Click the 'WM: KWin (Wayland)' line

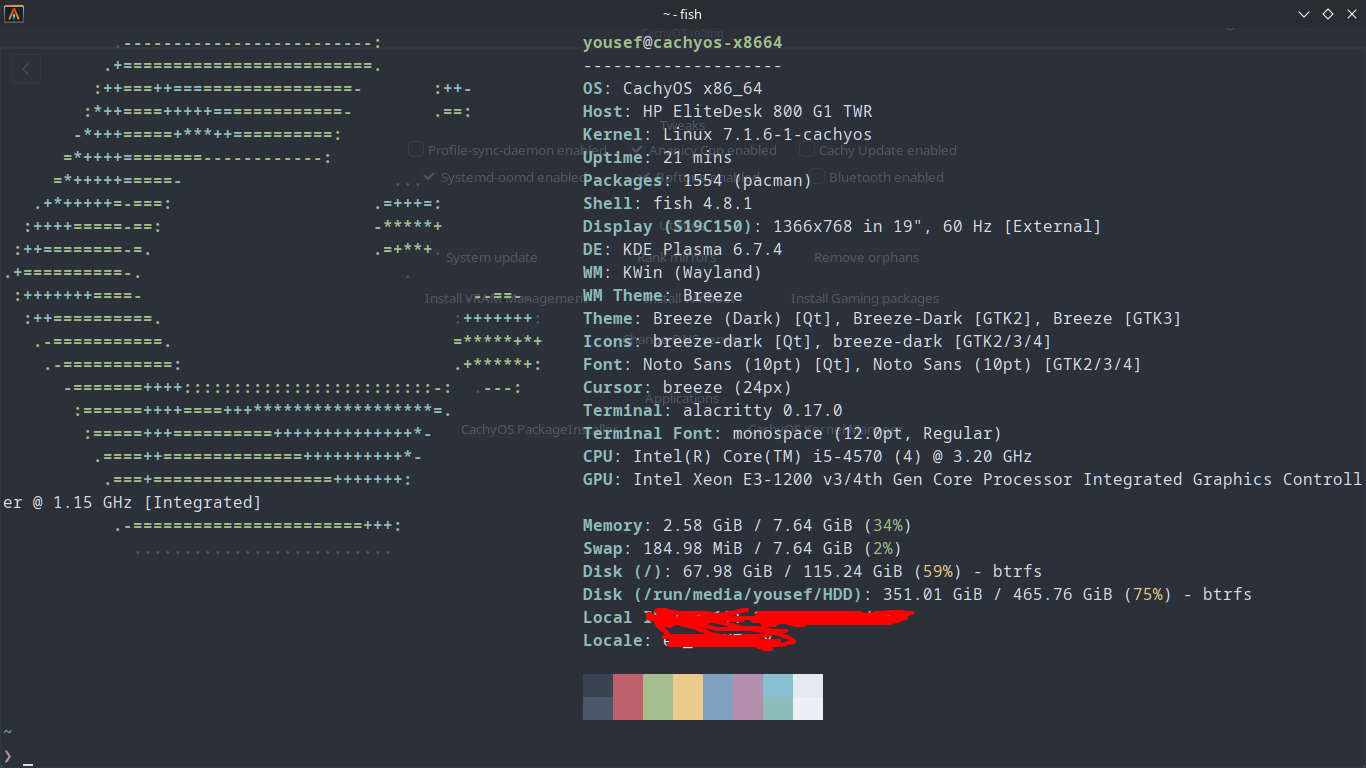tap(672, 273)
